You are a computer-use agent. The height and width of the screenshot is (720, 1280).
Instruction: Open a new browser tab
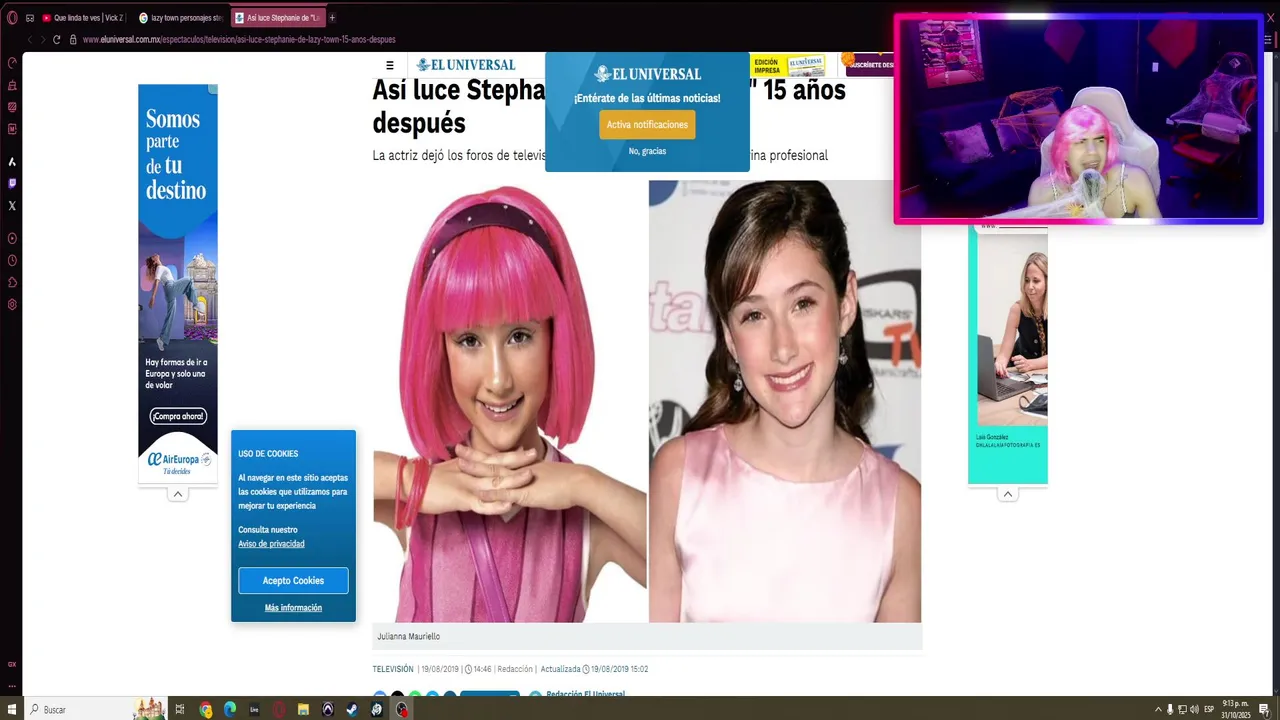tap(332, 17)
